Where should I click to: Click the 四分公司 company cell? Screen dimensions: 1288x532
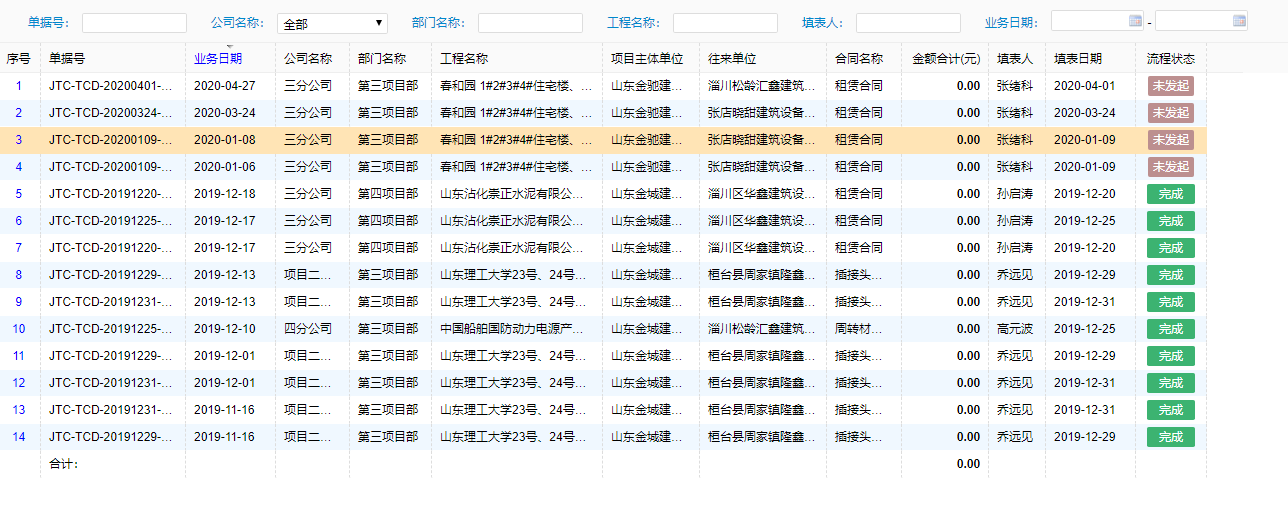[308, 329]
